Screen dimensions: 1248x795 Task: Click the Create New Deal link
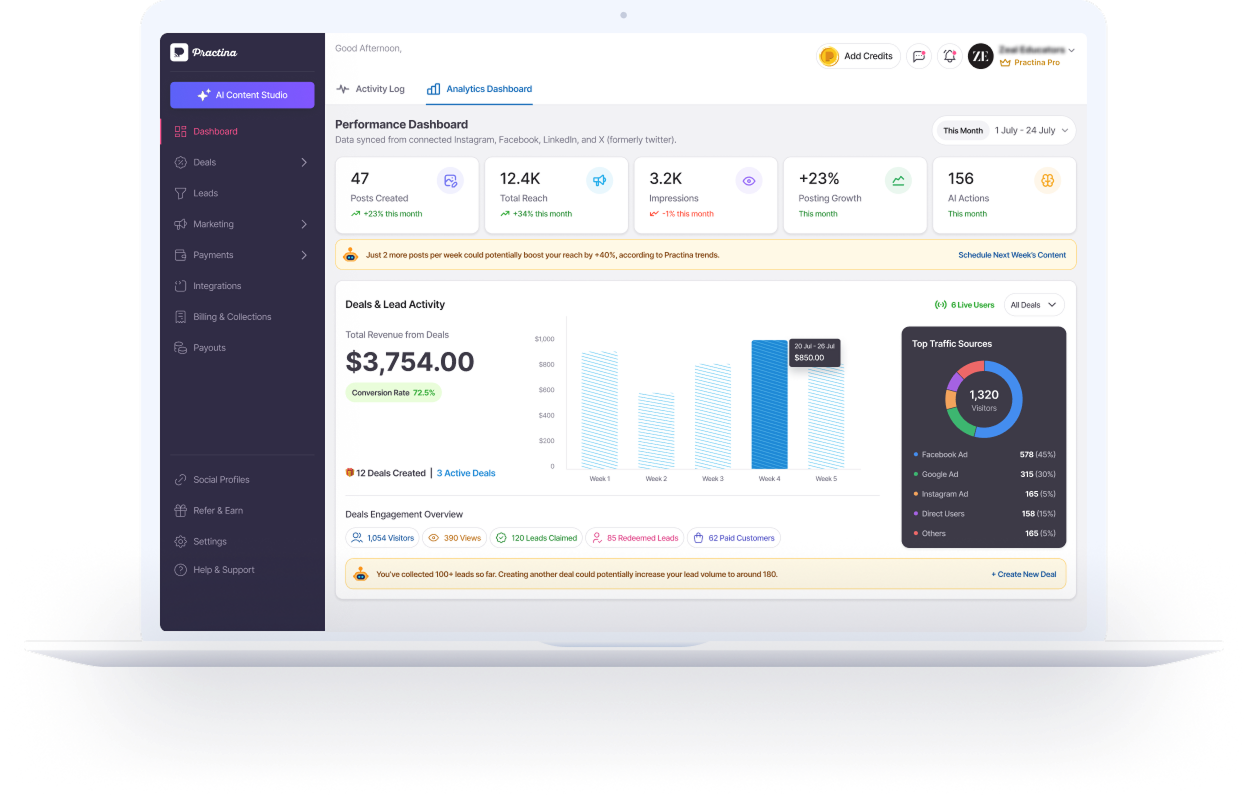pos(1023,575)
